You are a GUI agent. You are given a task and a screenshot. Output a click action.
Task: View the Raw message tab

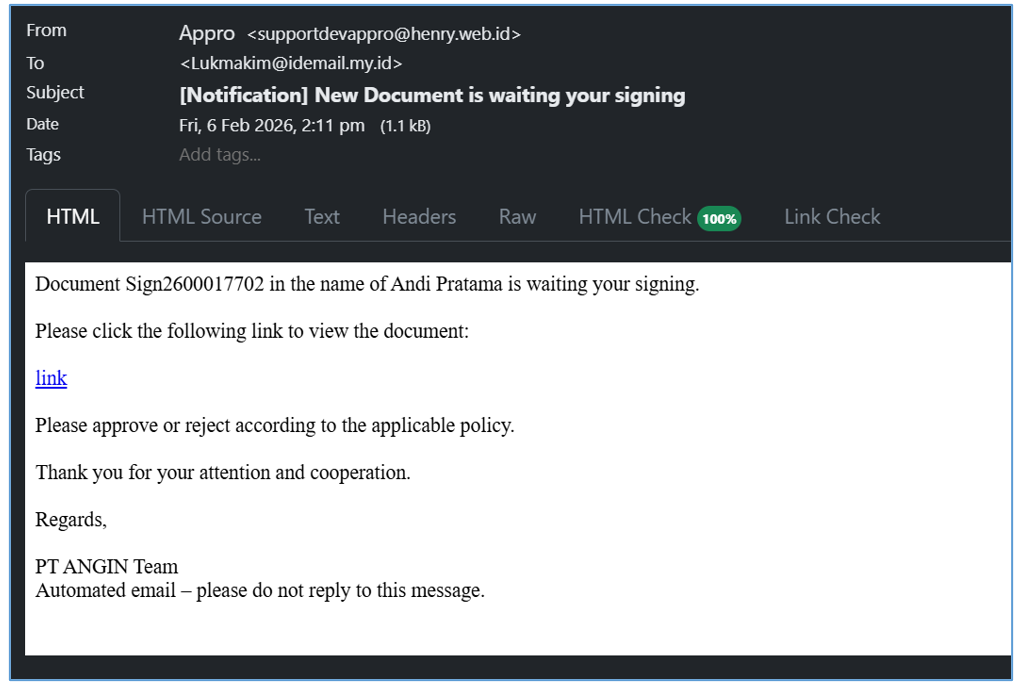(517, 217)
